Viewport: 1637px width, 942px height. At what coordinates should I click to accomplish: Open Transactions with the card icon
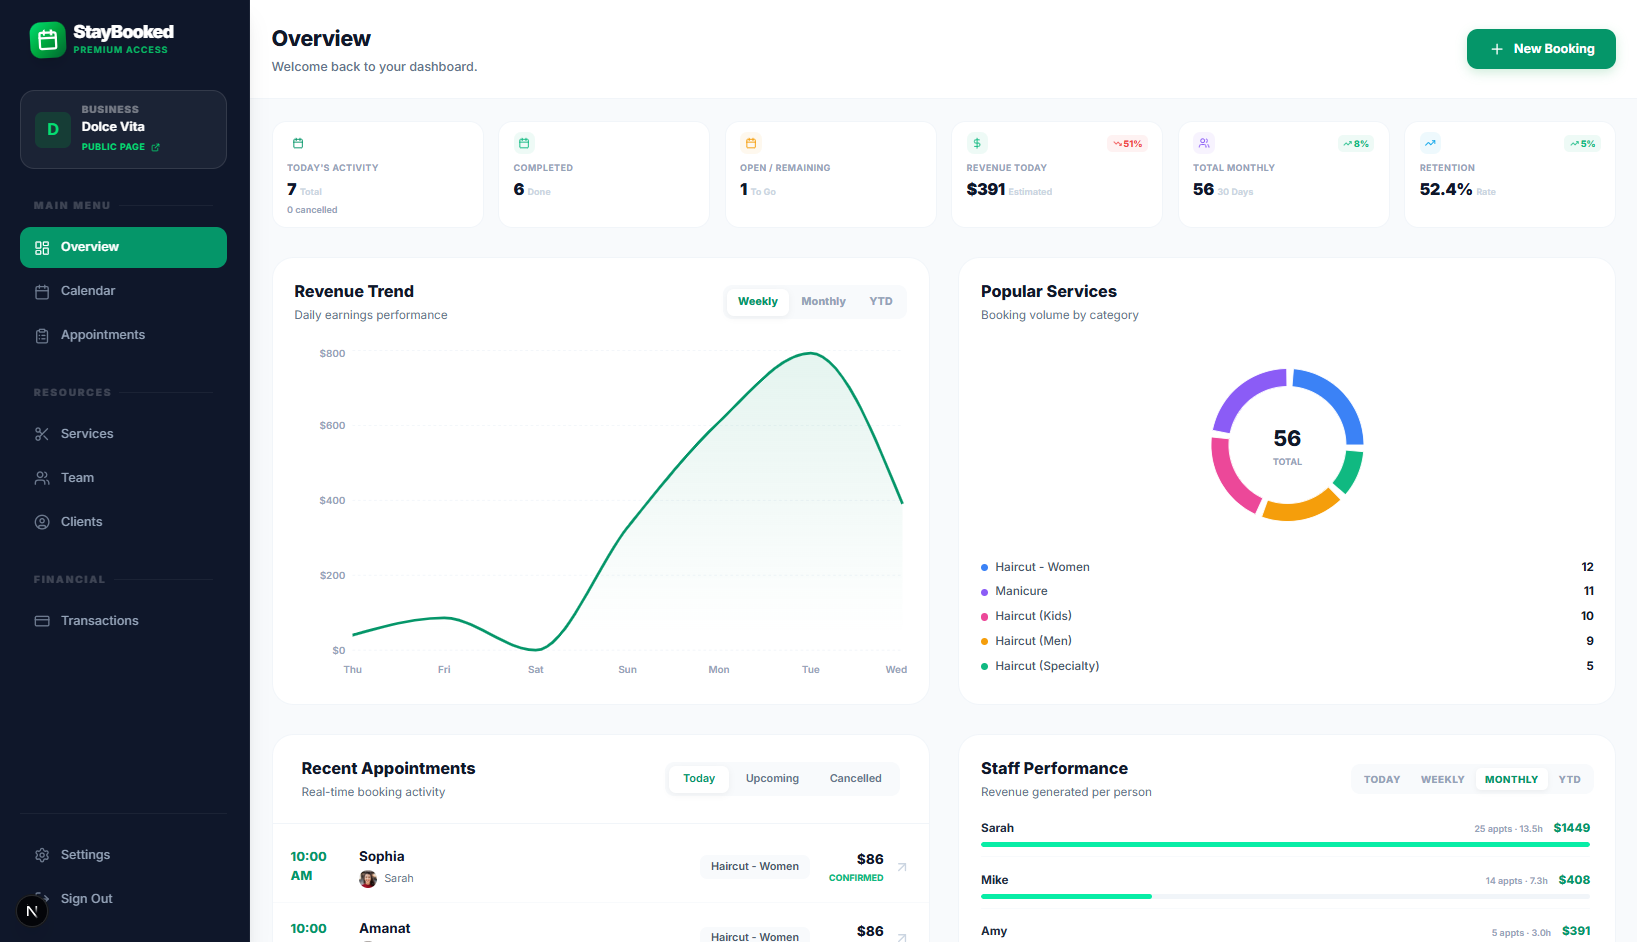pyautogui.click(x=42, y=620)
